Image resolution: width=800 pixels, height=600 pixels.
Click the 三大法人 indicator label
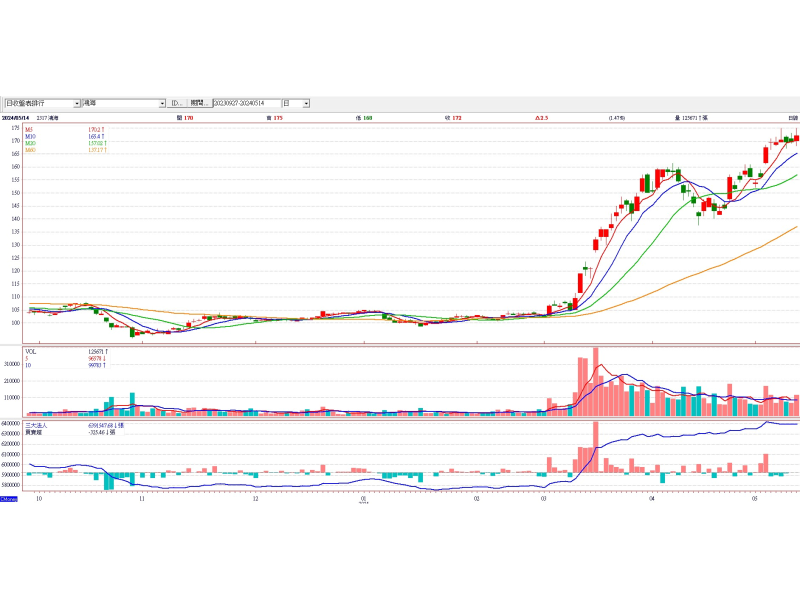36,425
